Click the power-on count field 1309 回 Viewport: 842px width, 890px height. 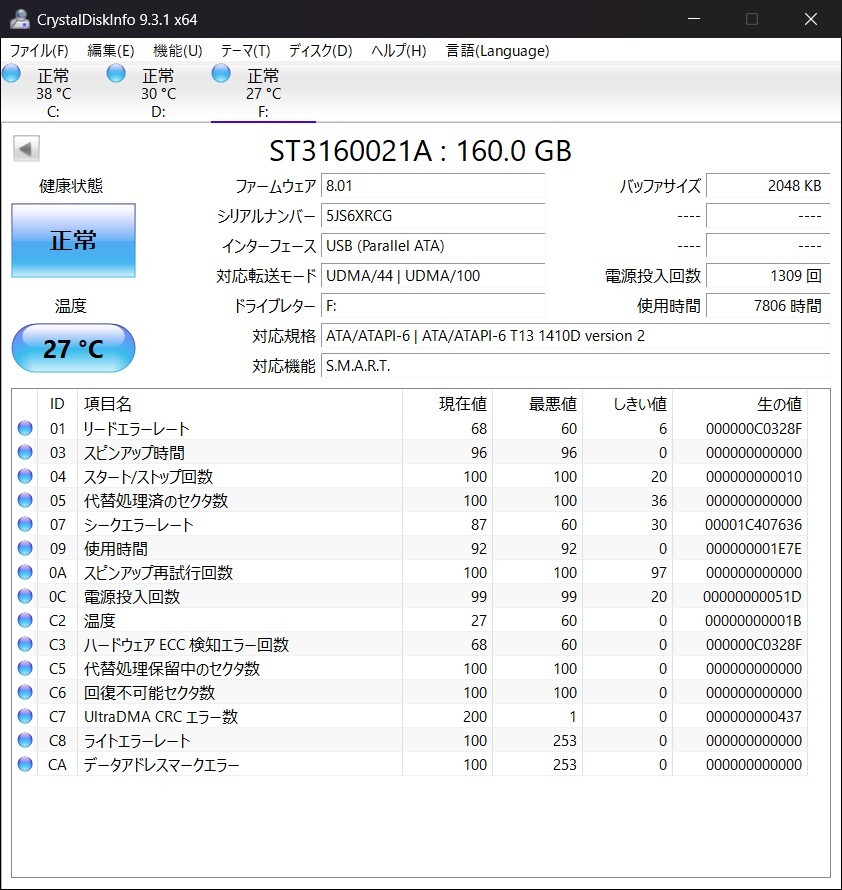(x=768, y=276)
